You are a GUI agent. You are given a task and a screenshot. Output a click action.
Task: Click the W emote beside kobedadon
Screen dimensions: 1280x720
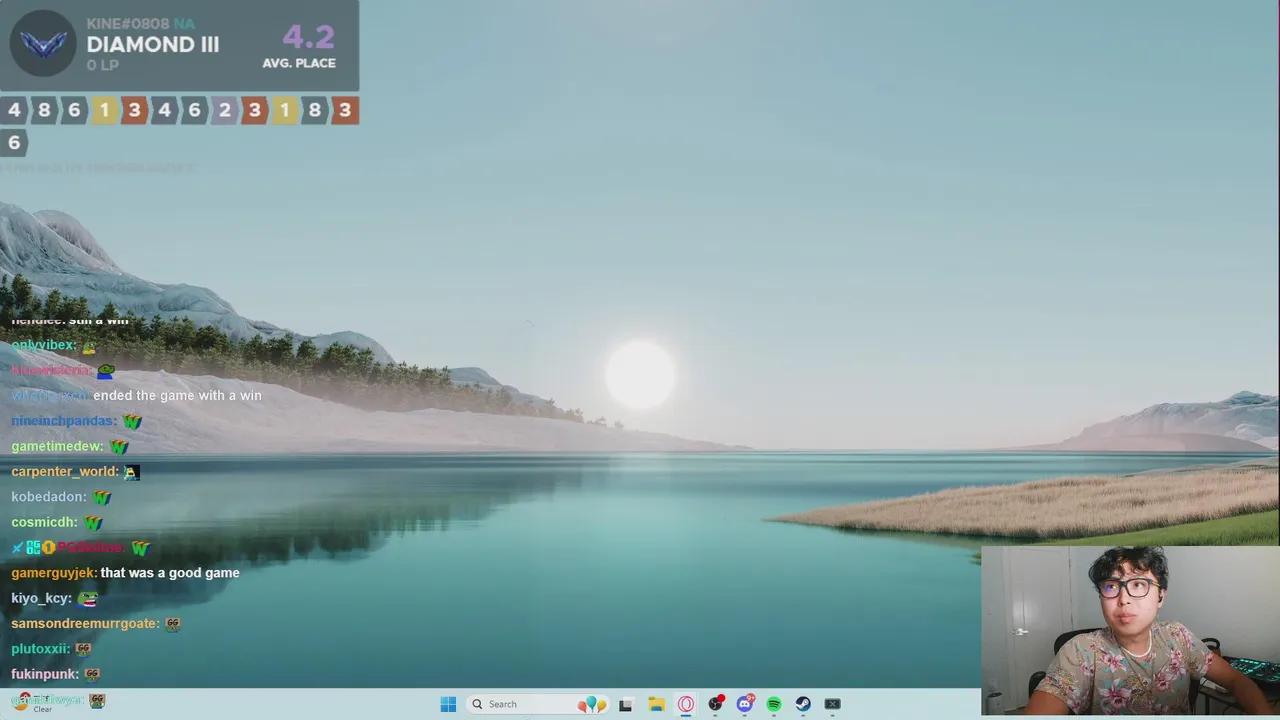[101, 497]
